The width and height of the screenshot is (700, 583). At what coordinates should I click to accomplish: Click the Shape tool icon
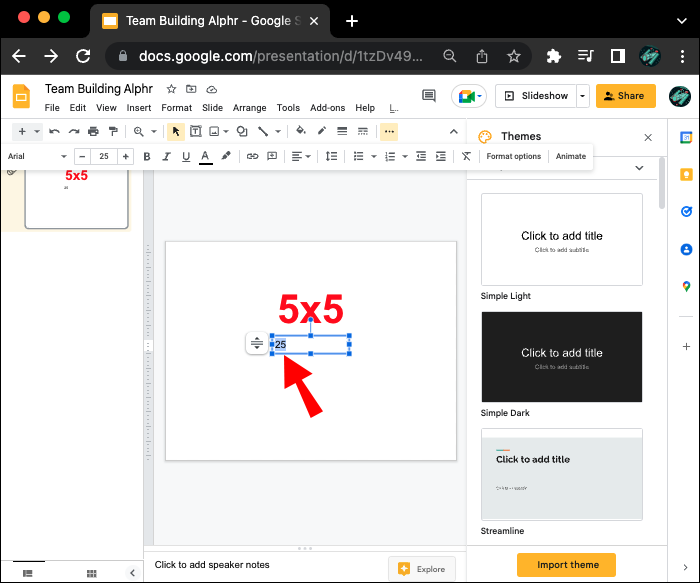[242, 131]
